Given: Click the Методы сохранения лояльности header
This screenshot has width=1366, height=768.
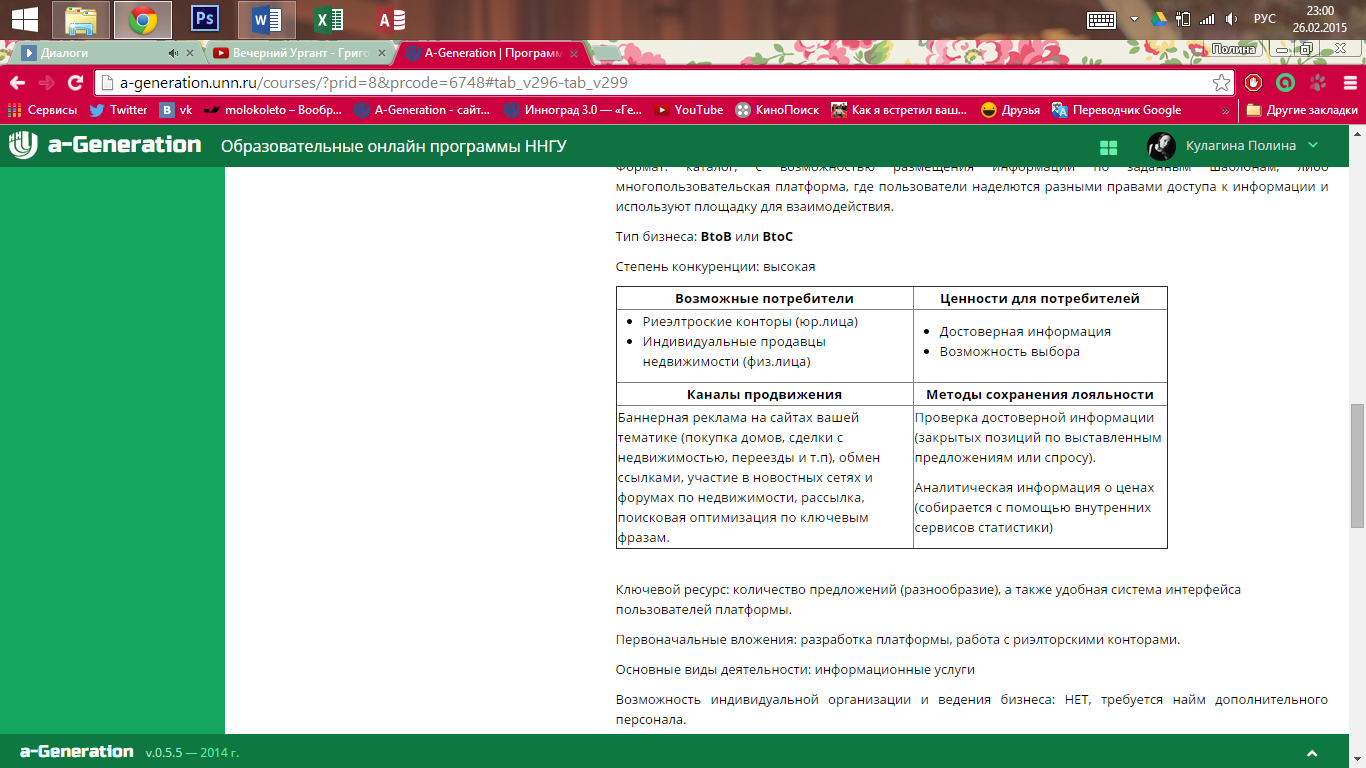Looking at the screenshot, I should pos(1040,395).
